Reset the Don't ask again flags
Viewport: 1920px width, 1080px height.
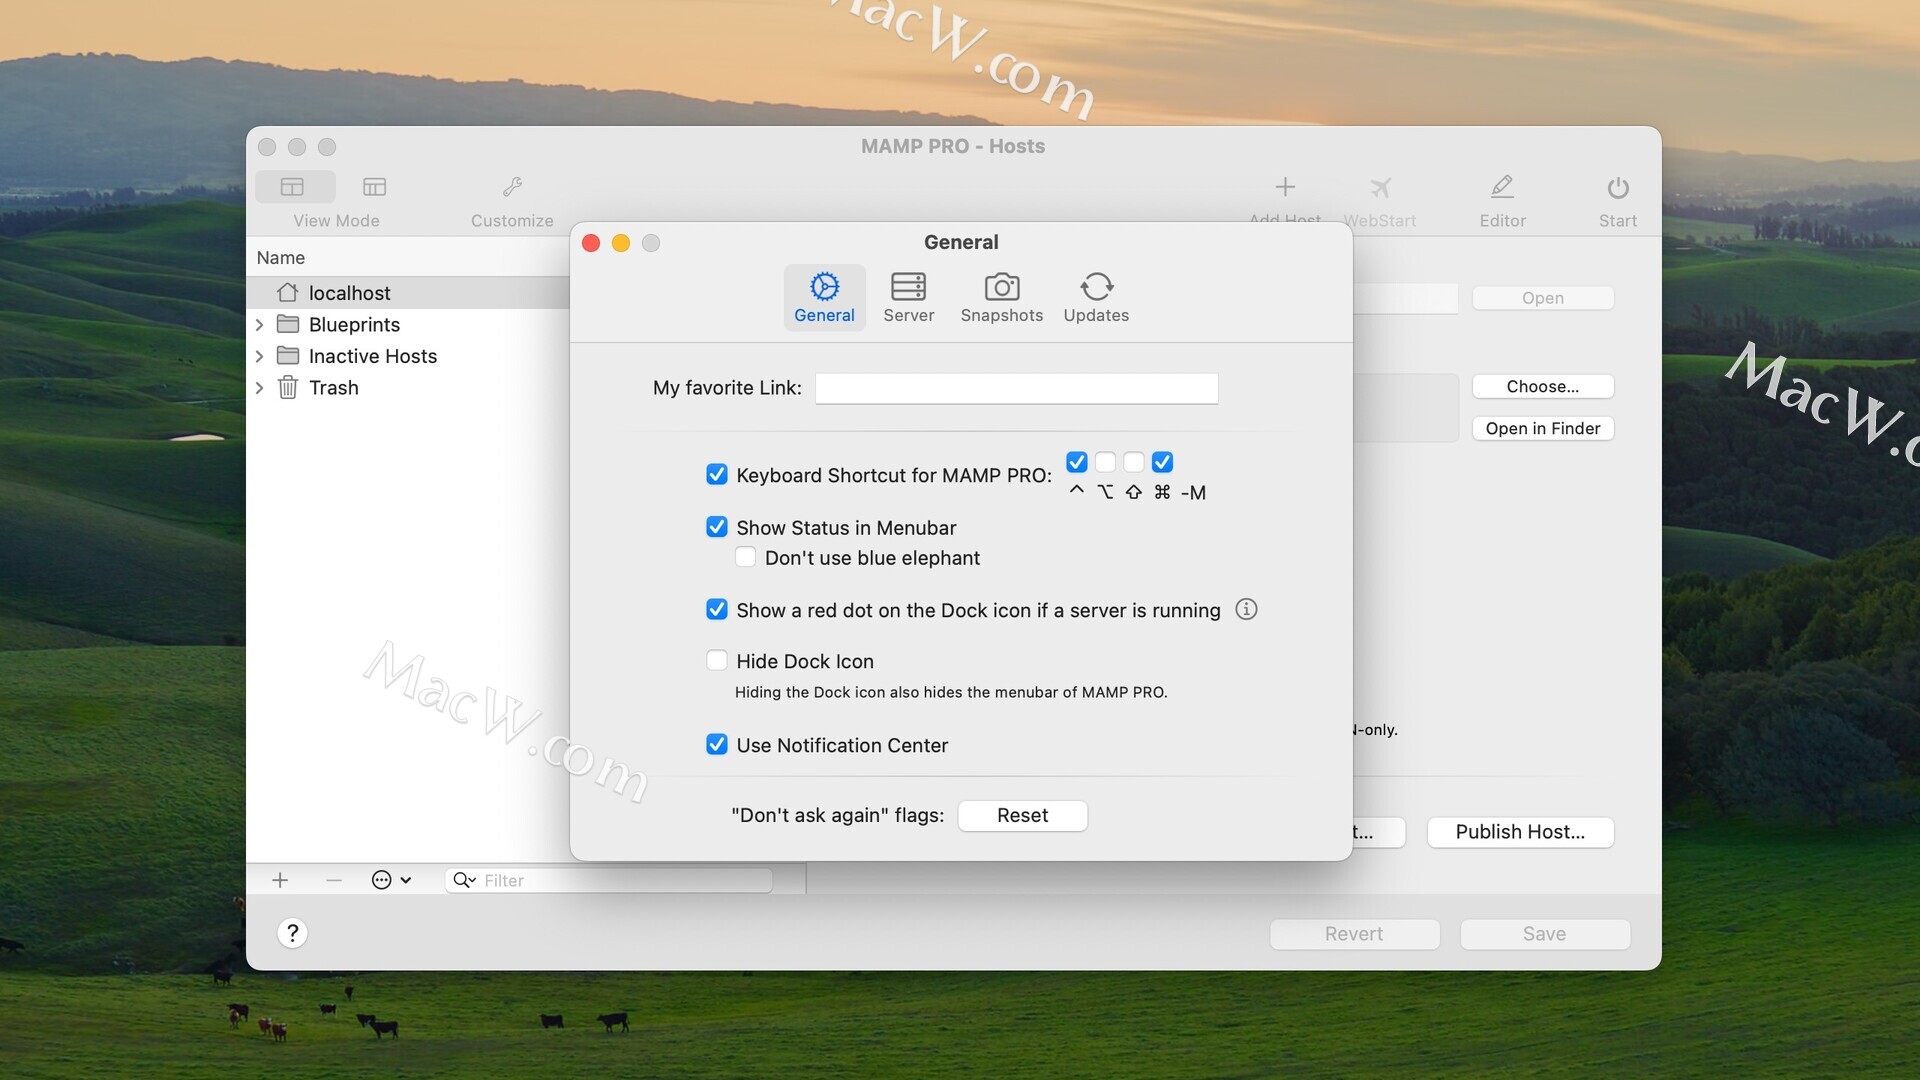click(1022, 815)
